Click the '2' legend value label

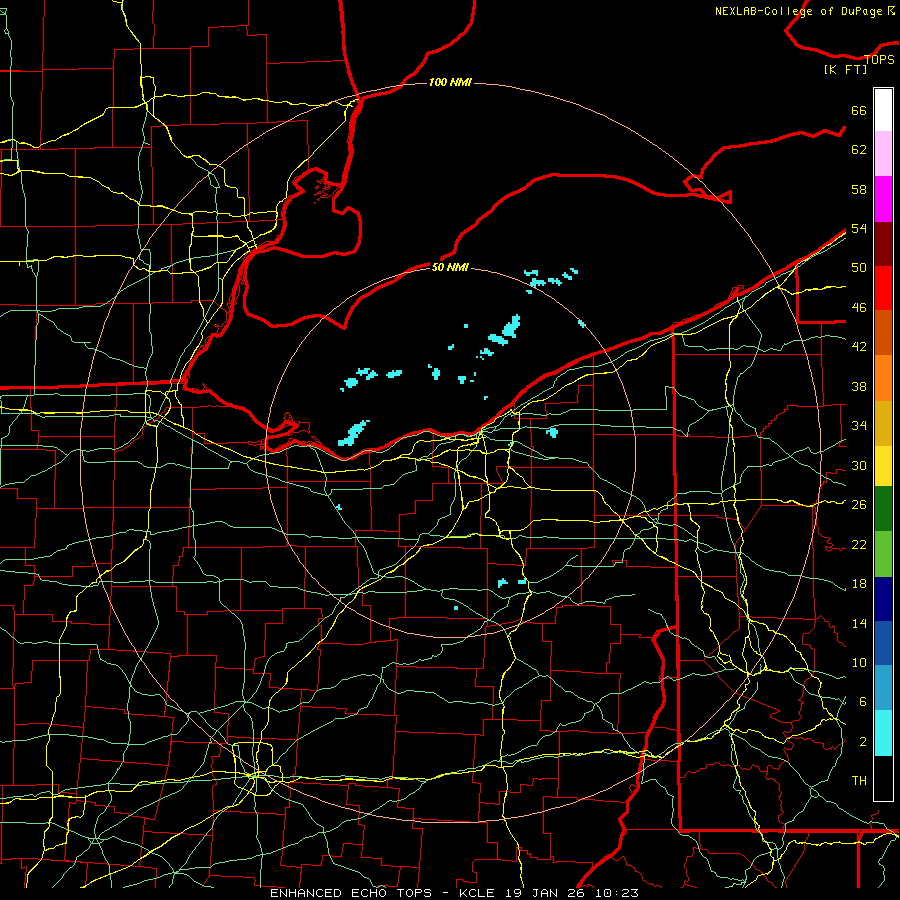click(x=863, y=741)
